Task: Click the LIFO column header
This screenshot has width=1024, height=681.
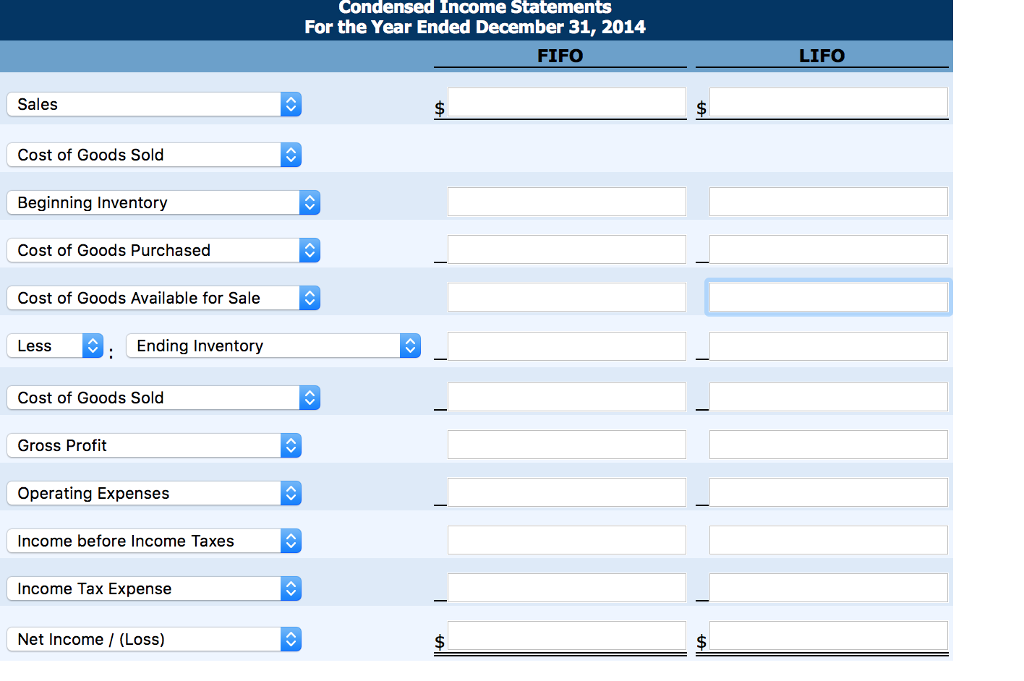Action: click(x=822, y=55)
